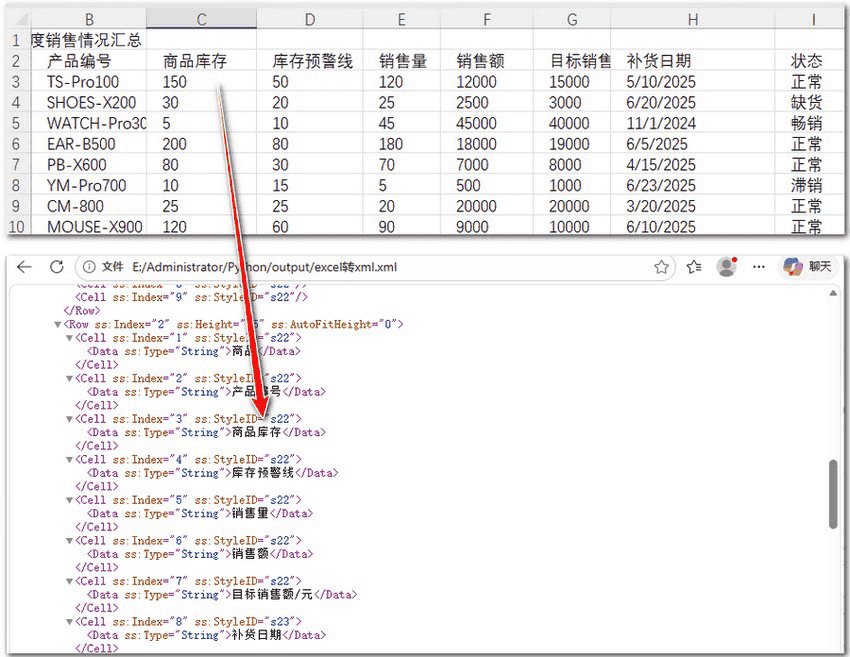Click the 销售量 header cell
The height and width of the screenshot is (657, 850).
tap(401, 61)
